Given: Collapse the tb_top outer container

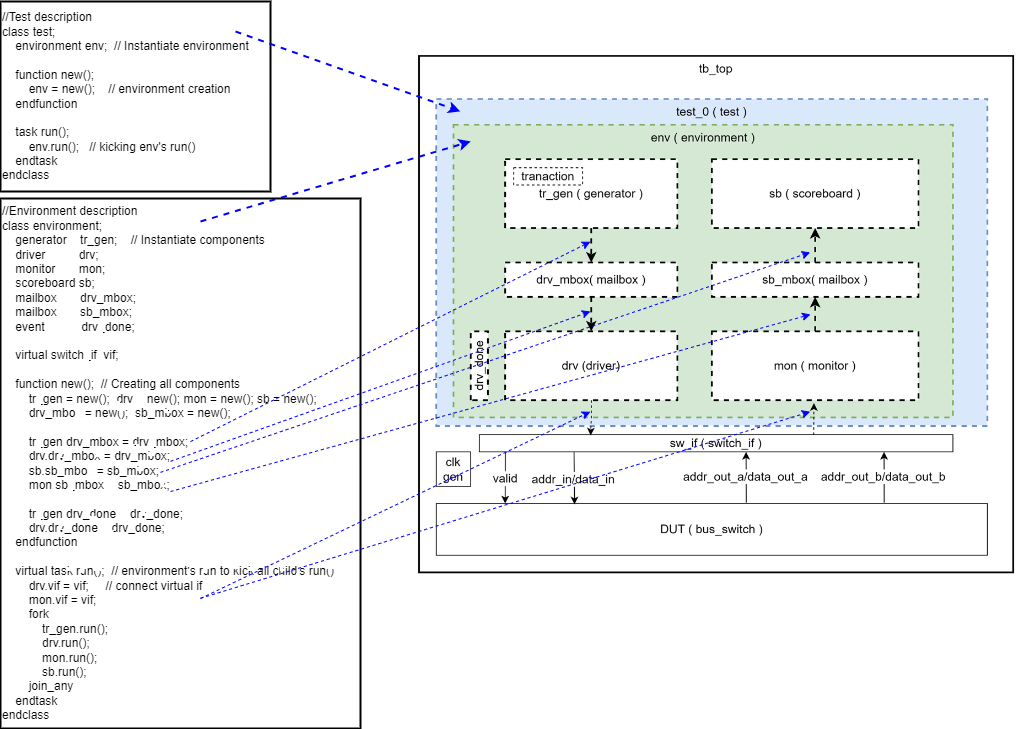Looking at the screenshot, I should pos(716,69).
